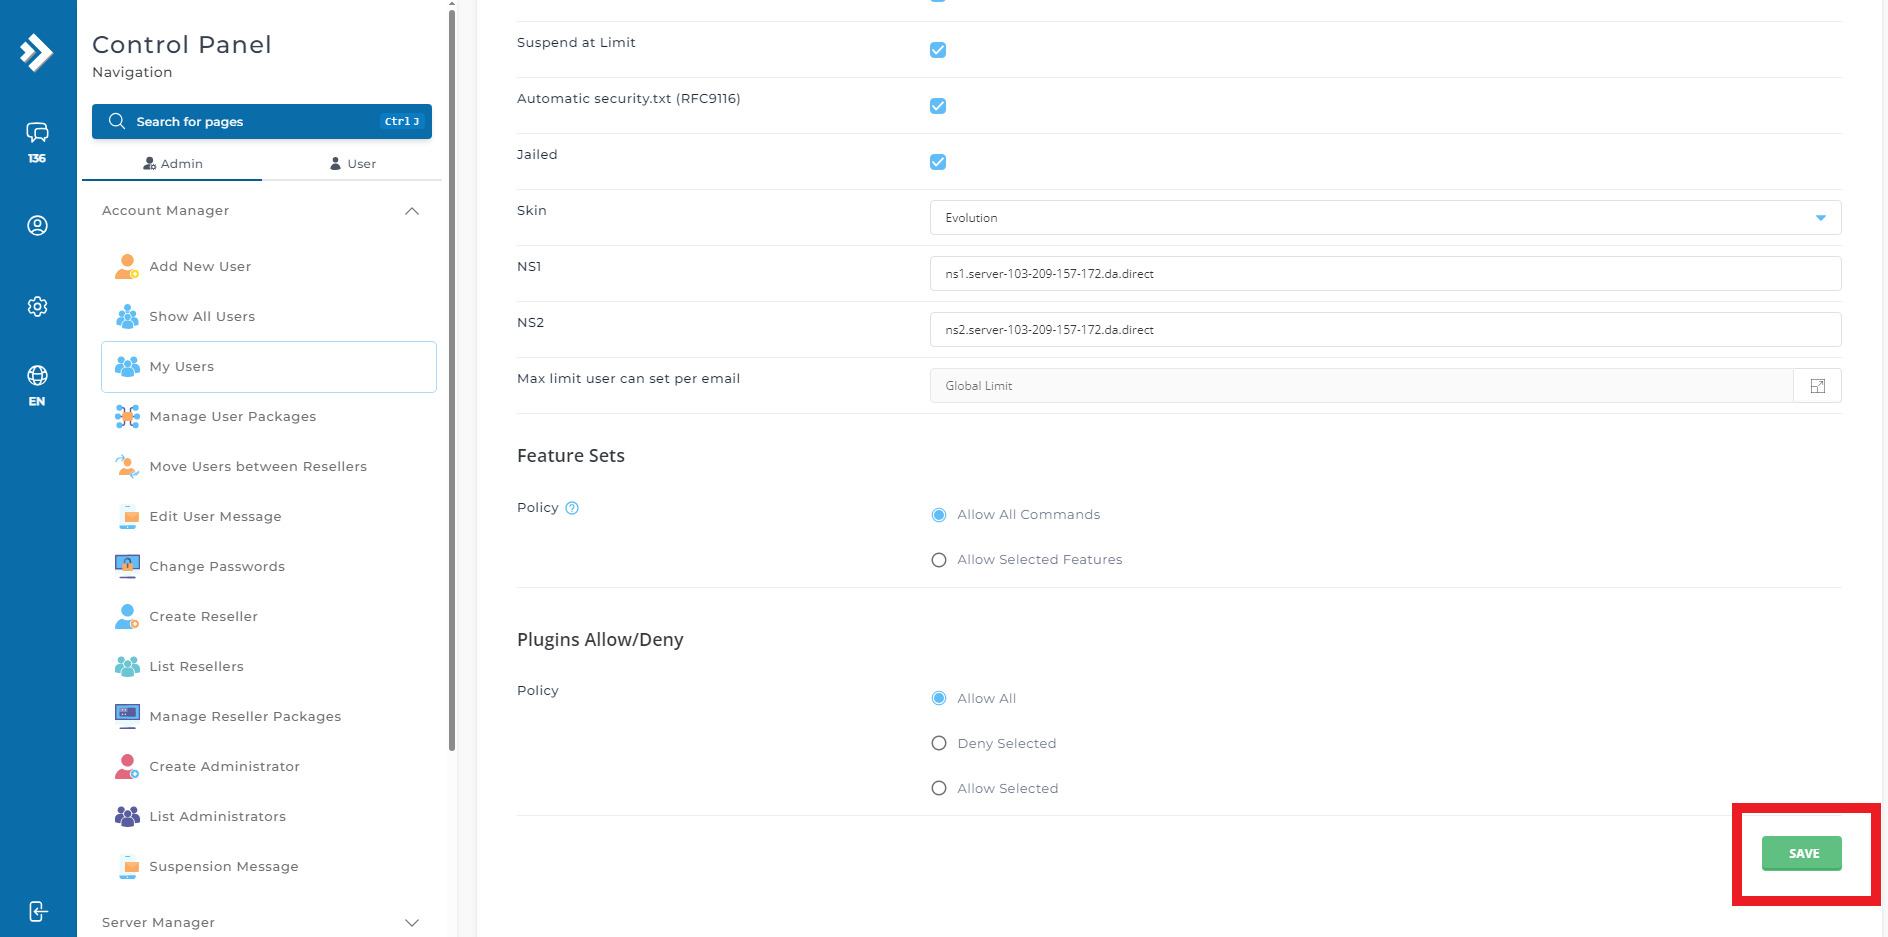The image size is (1888, 937).
Task: Open Create Reseller link
Action: coord(203,616)
